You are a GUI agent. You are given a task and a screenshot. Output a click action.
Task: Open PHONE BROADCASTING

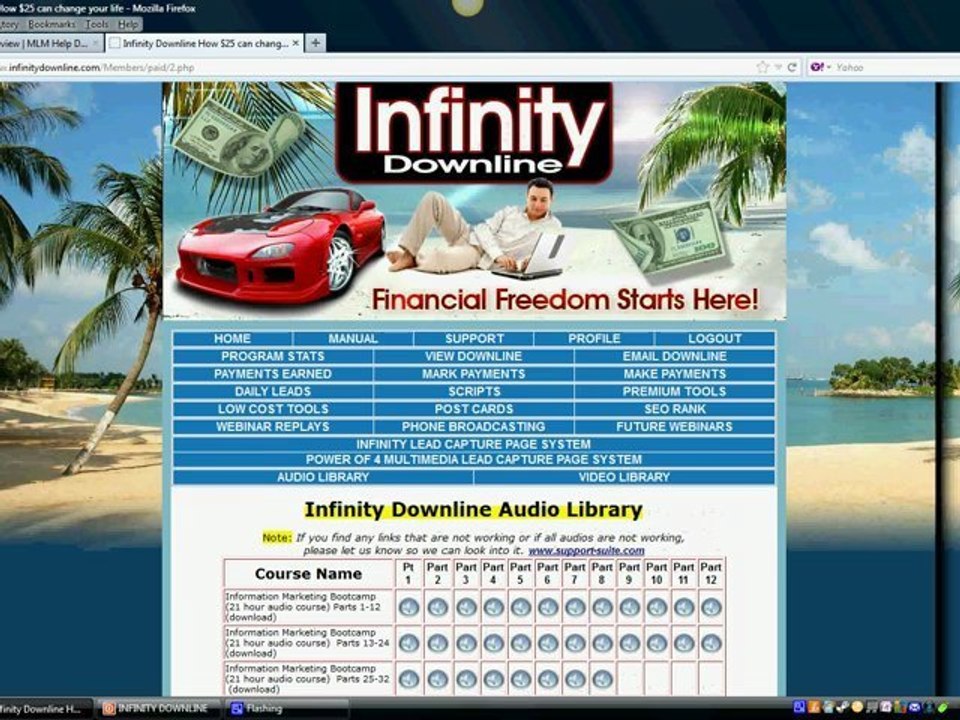[x=474, y=427]
